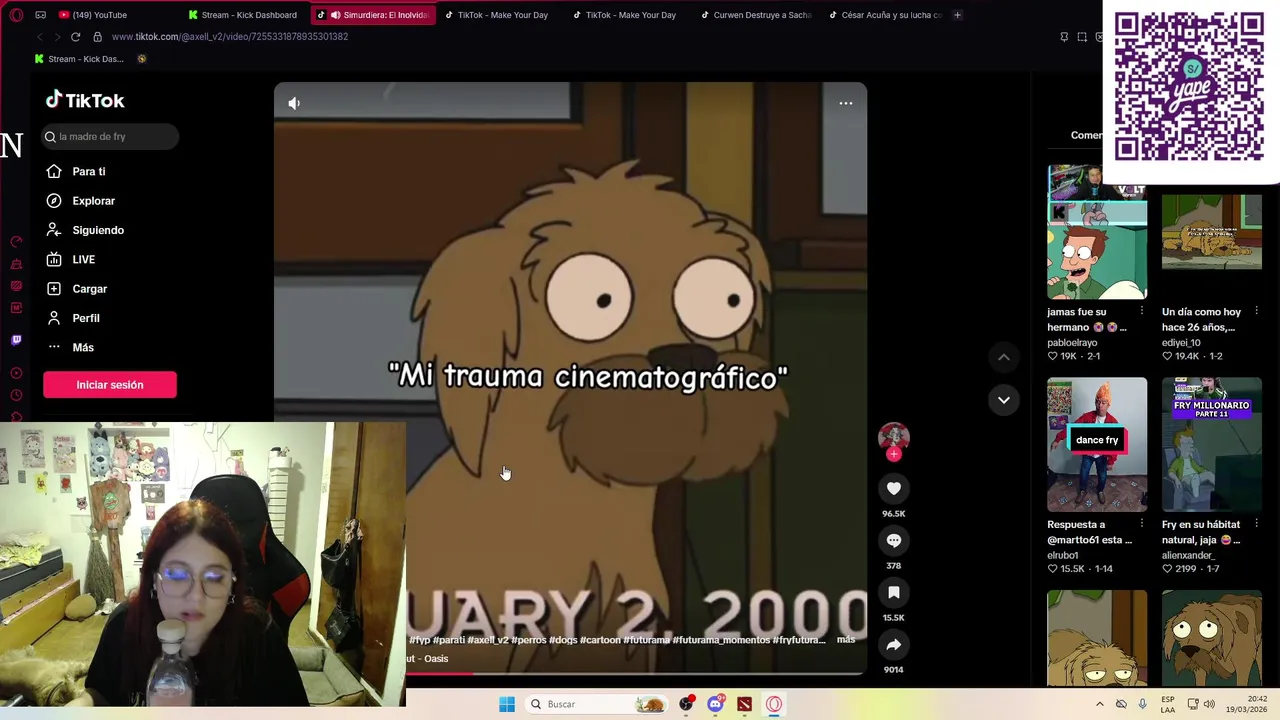Open volume control in system tray
Screen dimensions: 1280x720
(x=1209, y=704)
